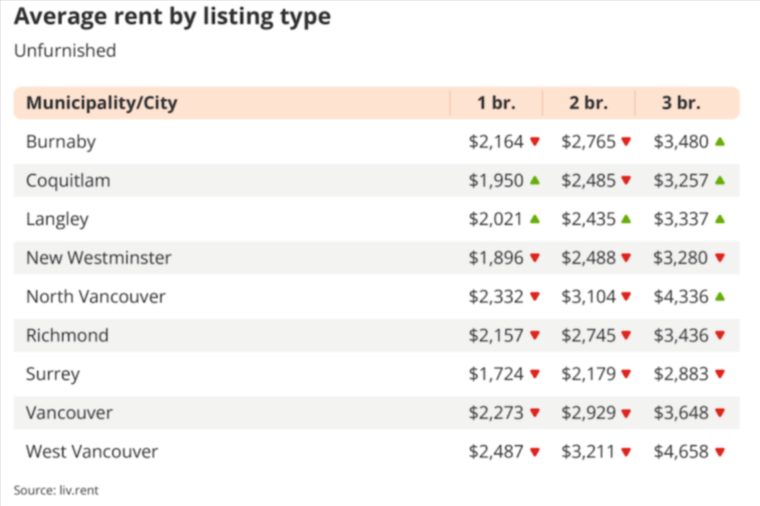
Task: Select the 1 br. column header
Action: pyautogui.click(x=495, y=103)
